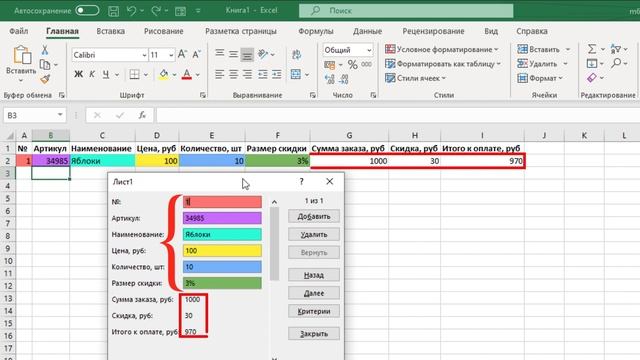
Task: Click the Insert Function fx icon
Action: pos(142,115)
